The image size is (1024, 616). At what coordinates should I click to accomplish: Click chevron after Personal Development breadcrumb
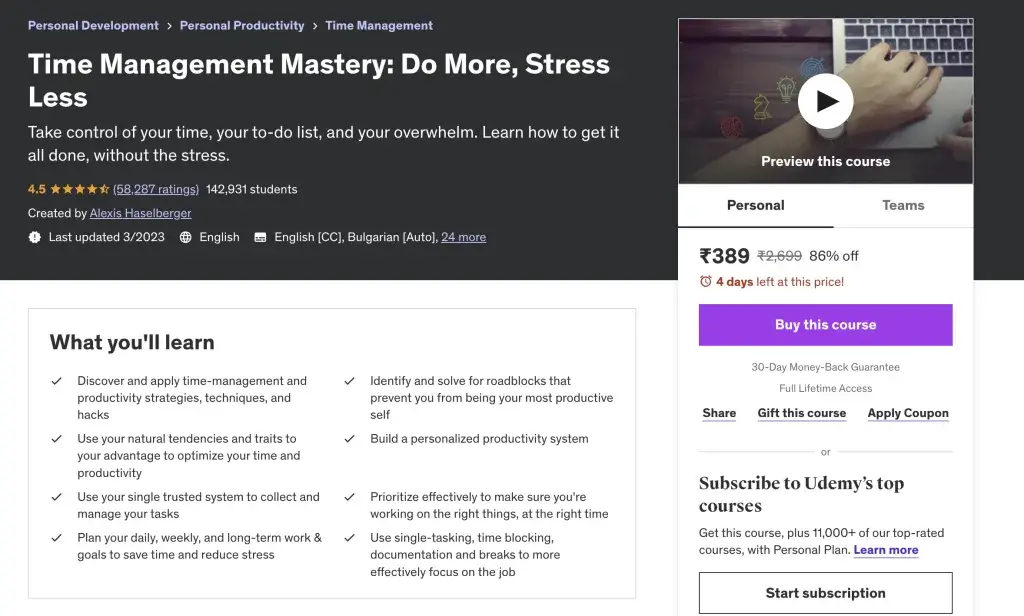coord(169,26)
